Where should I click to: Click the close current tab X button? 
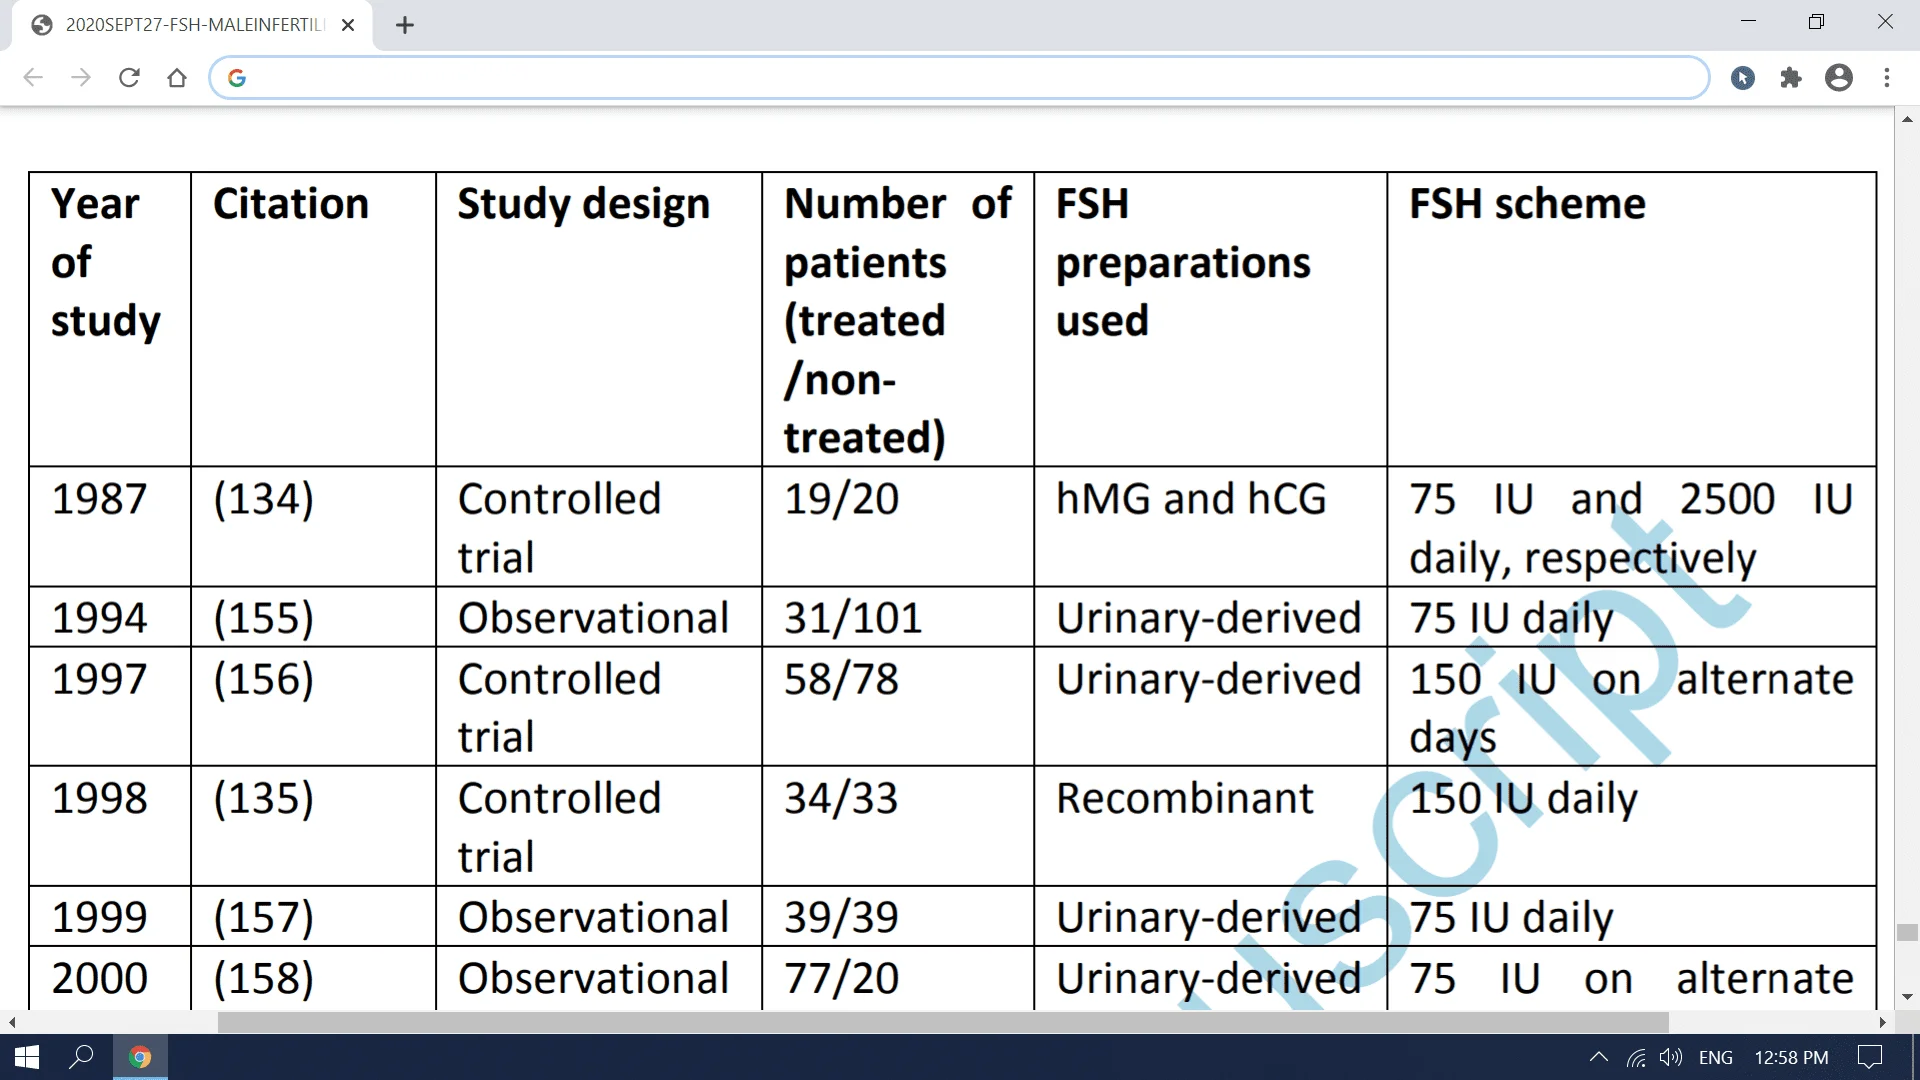tap(348, 25)
